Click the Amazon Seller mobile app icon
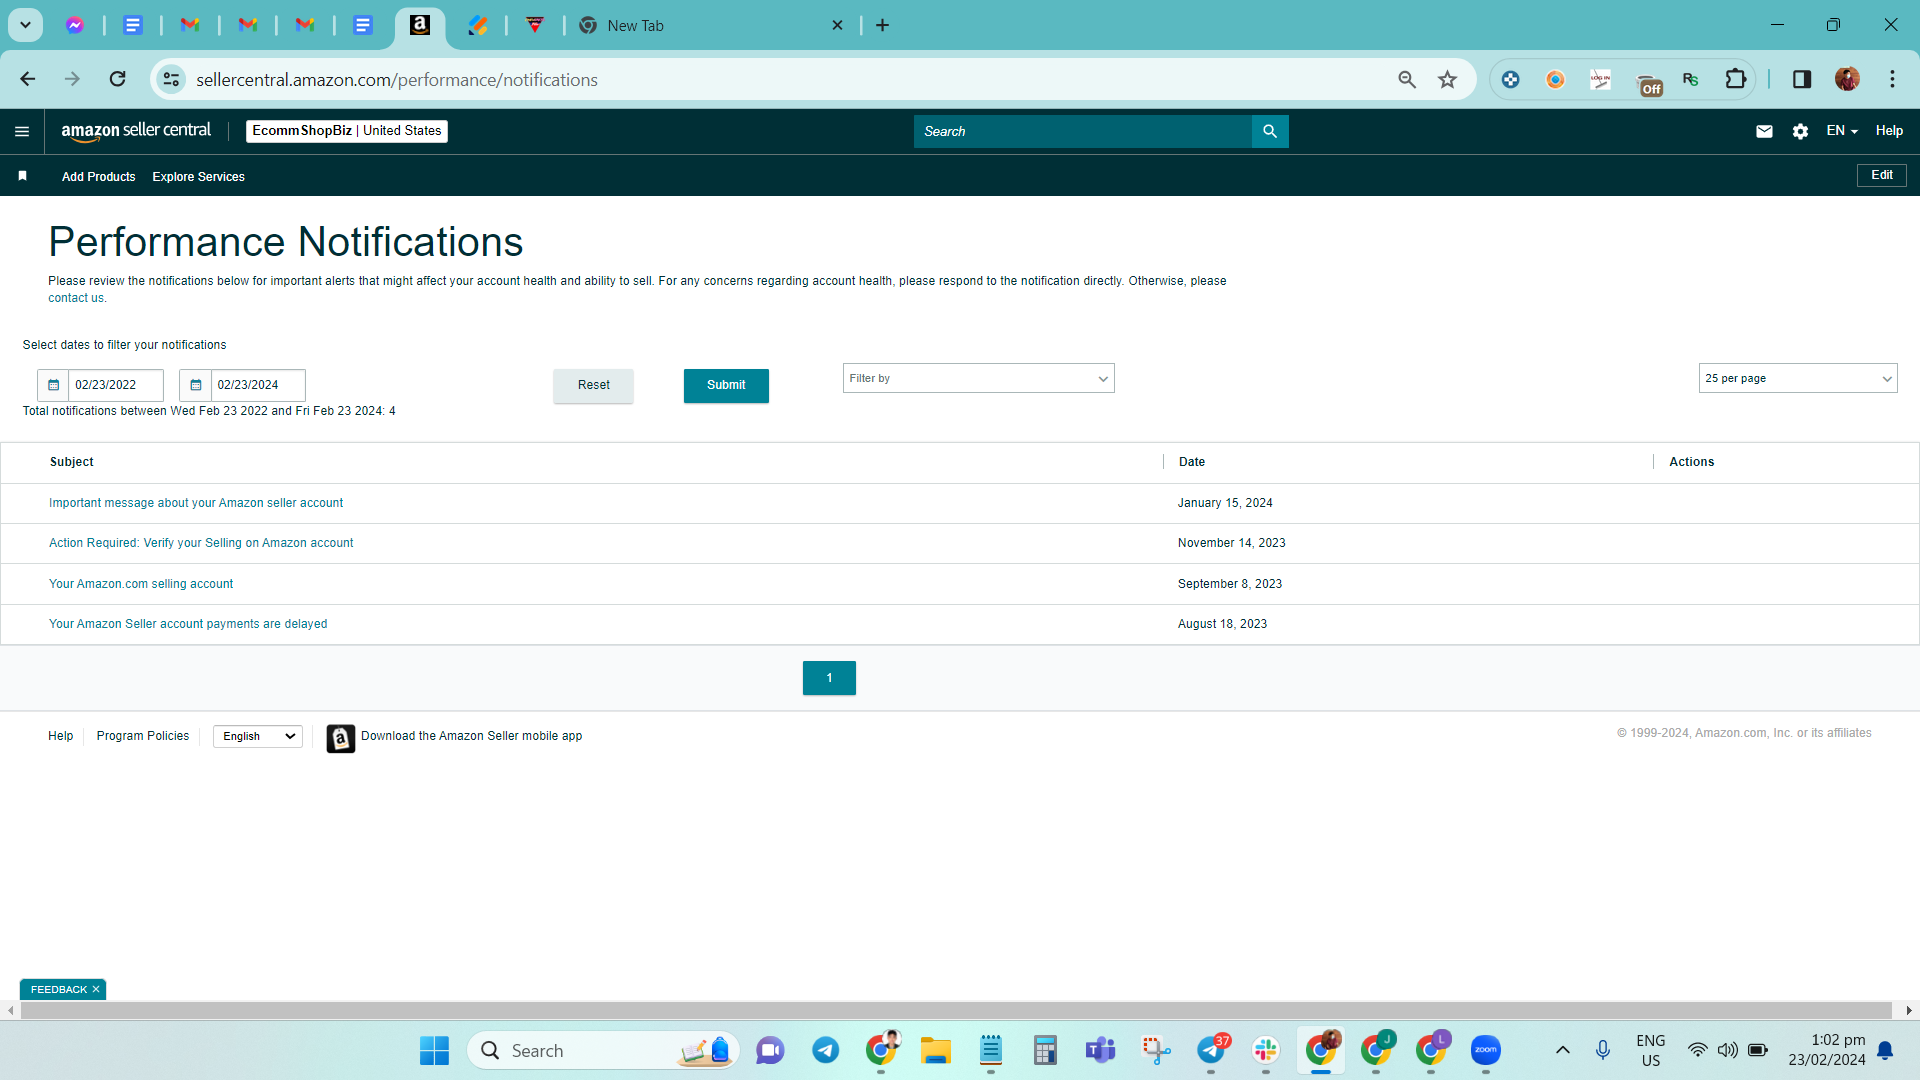This screenshot has width=1920, height=1080. coord(341,738)
